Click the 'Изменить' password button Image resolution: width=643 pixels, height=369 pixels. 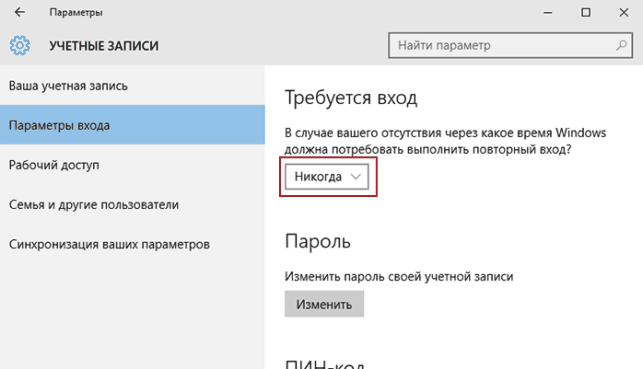(324, 304)
